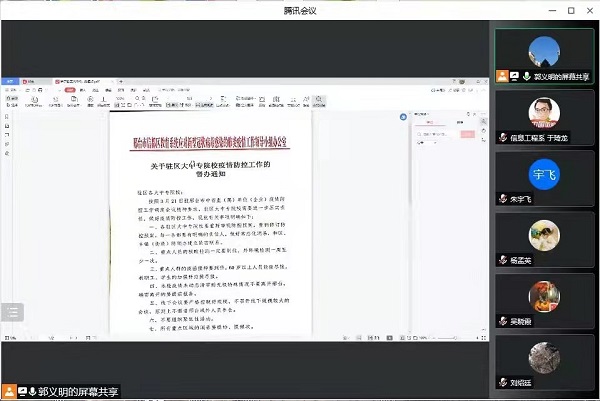
Task: Click the pink search button in side panel
Action: click(468, 134)
